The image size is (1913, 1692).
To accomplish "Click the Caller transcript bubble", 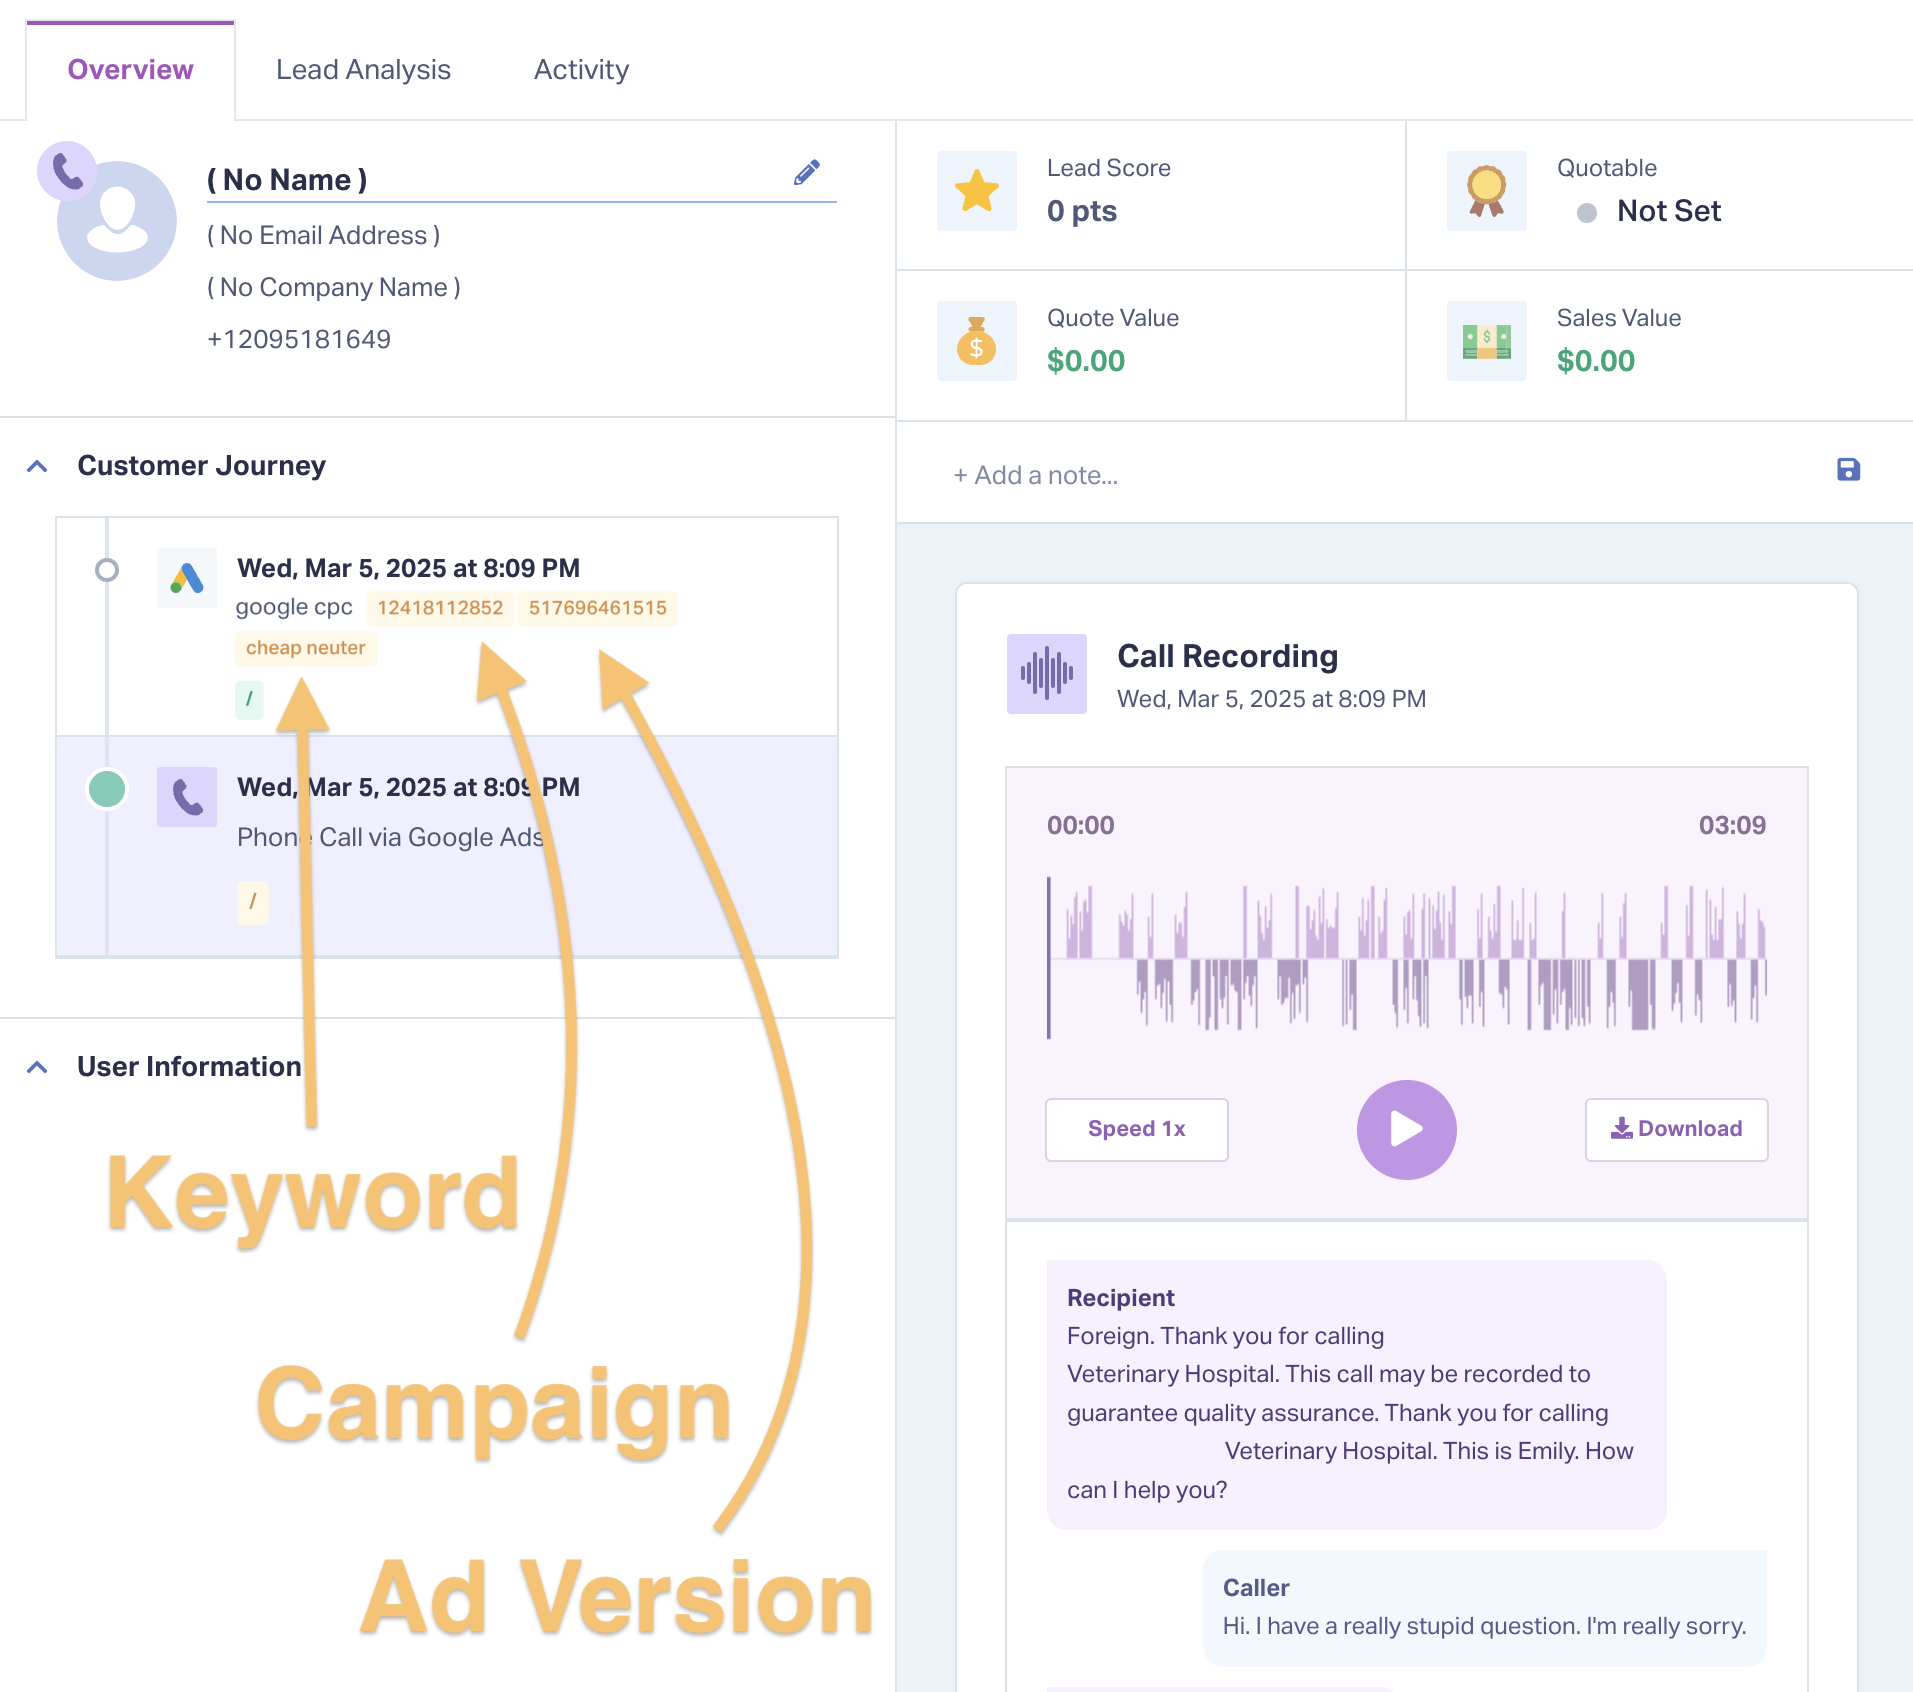I will 1485,1608.
